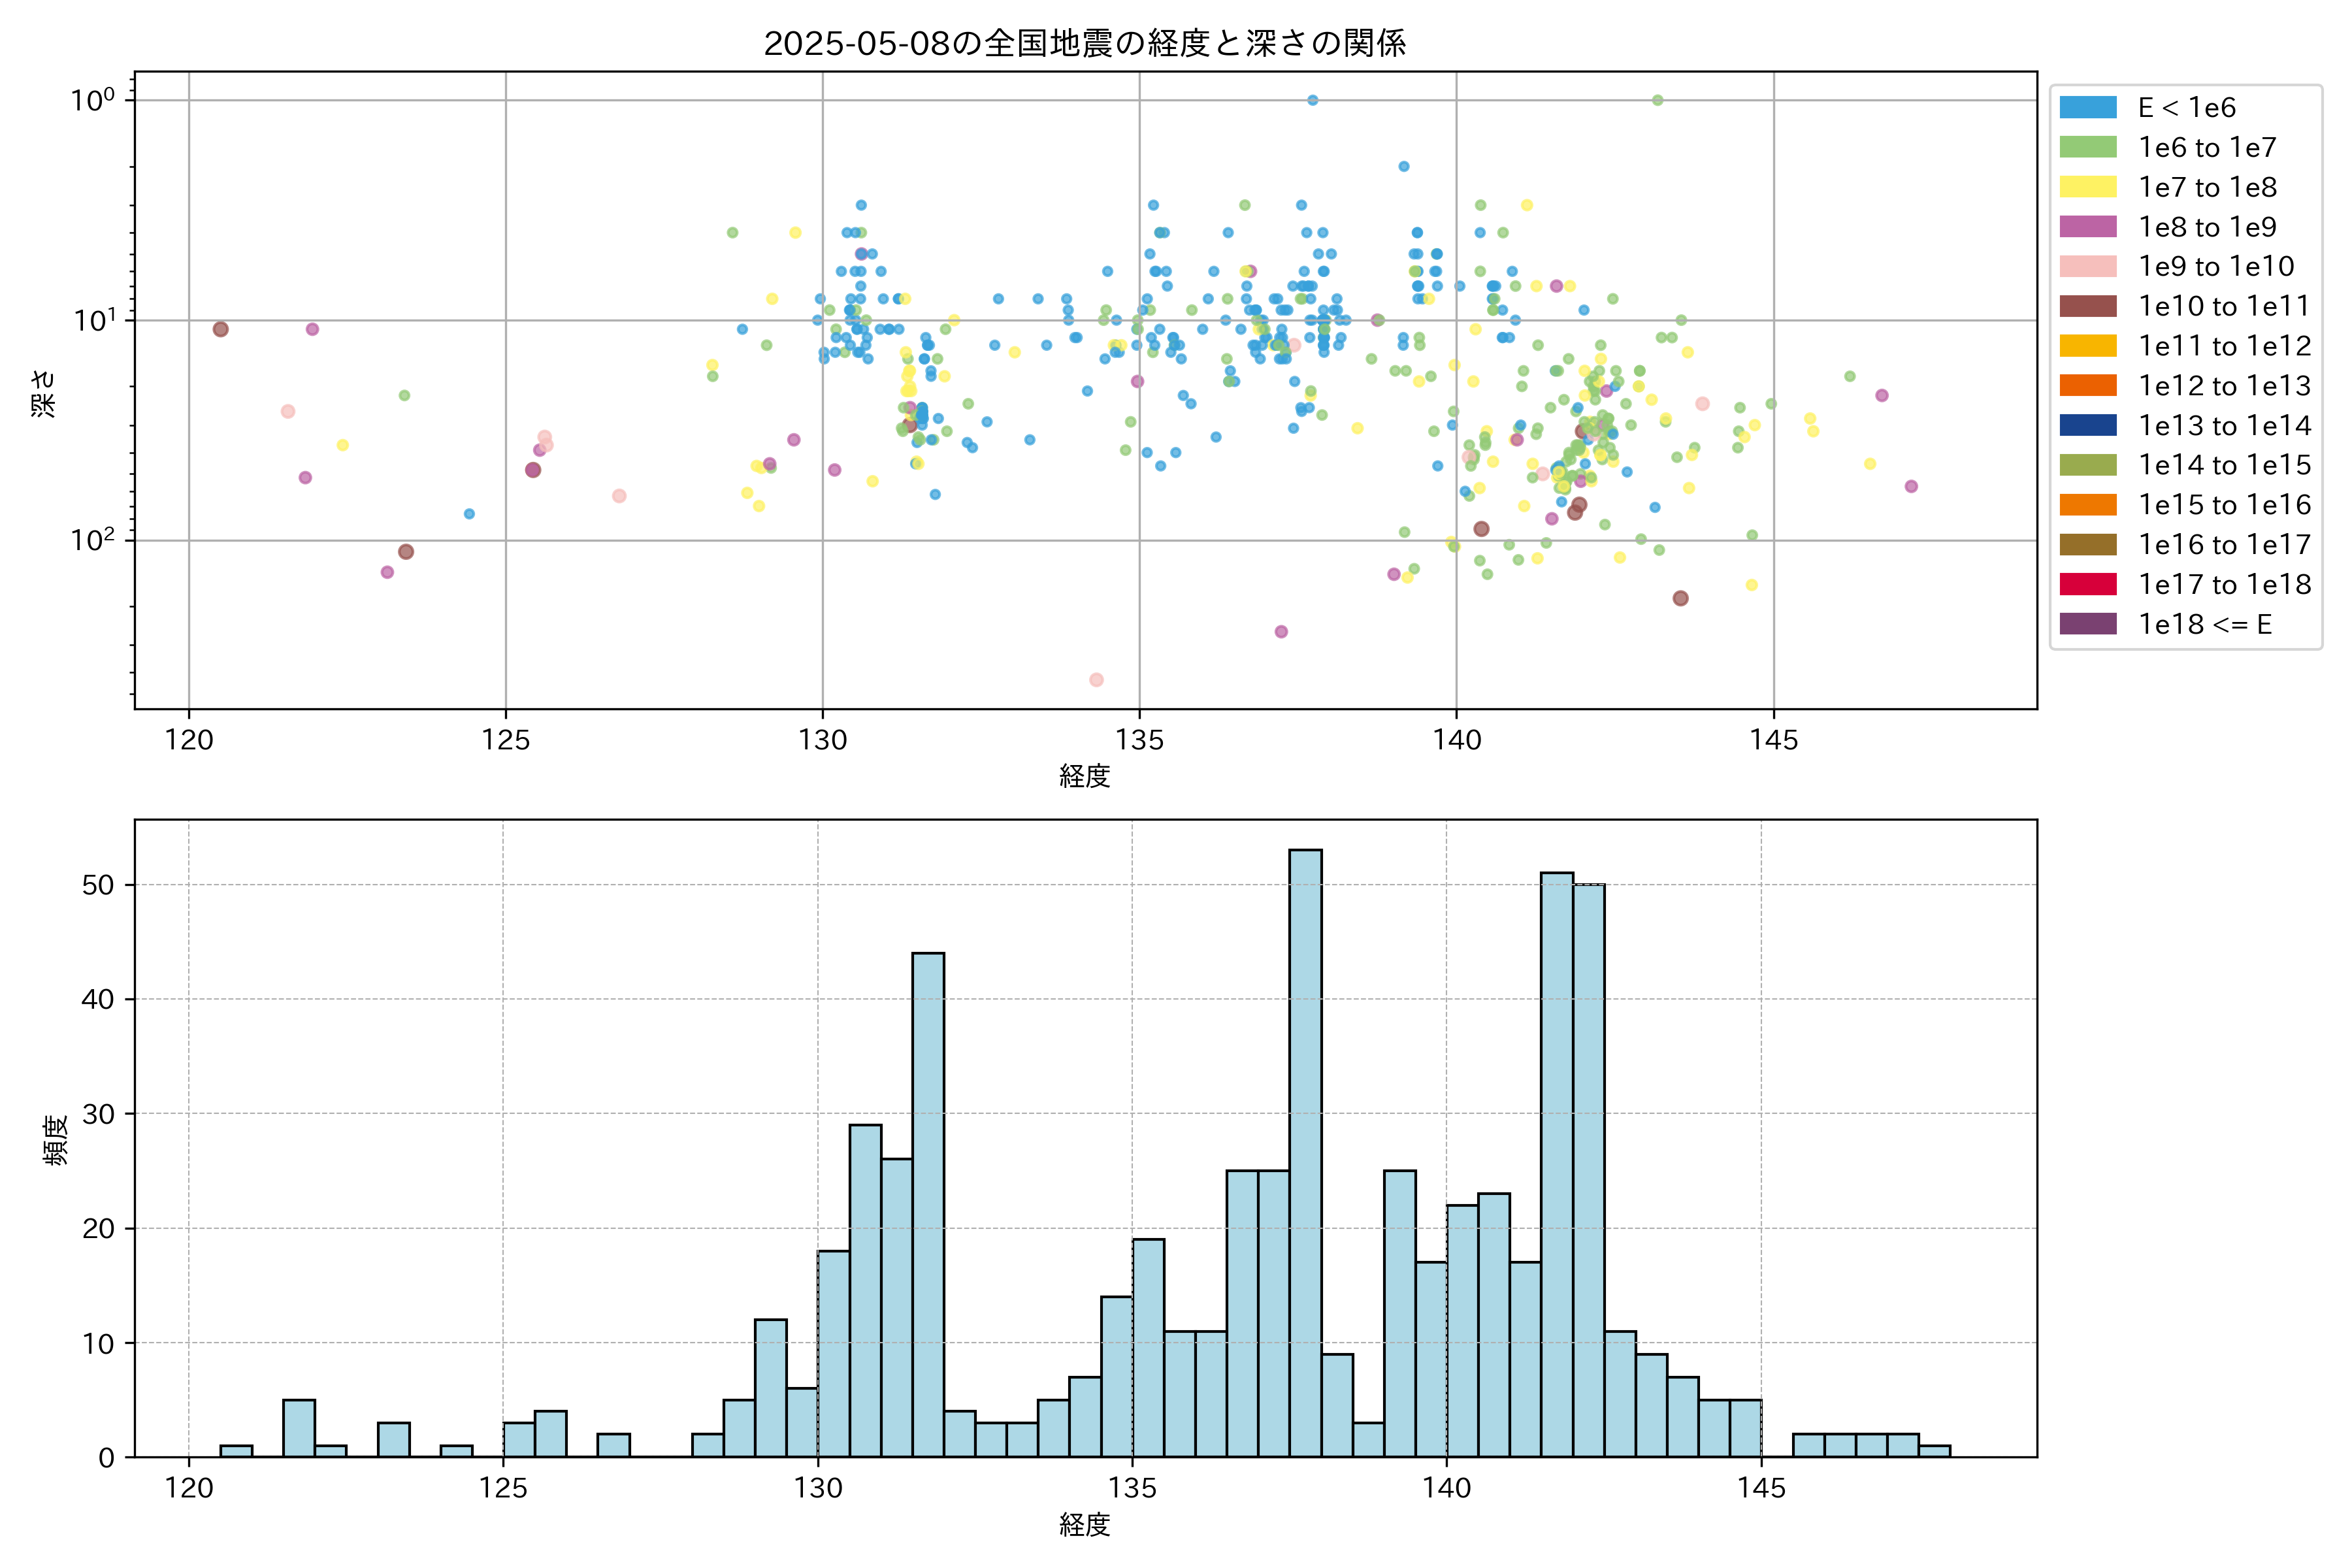Click the tallest histogram bar near longitude 138

(1305, 1150)
